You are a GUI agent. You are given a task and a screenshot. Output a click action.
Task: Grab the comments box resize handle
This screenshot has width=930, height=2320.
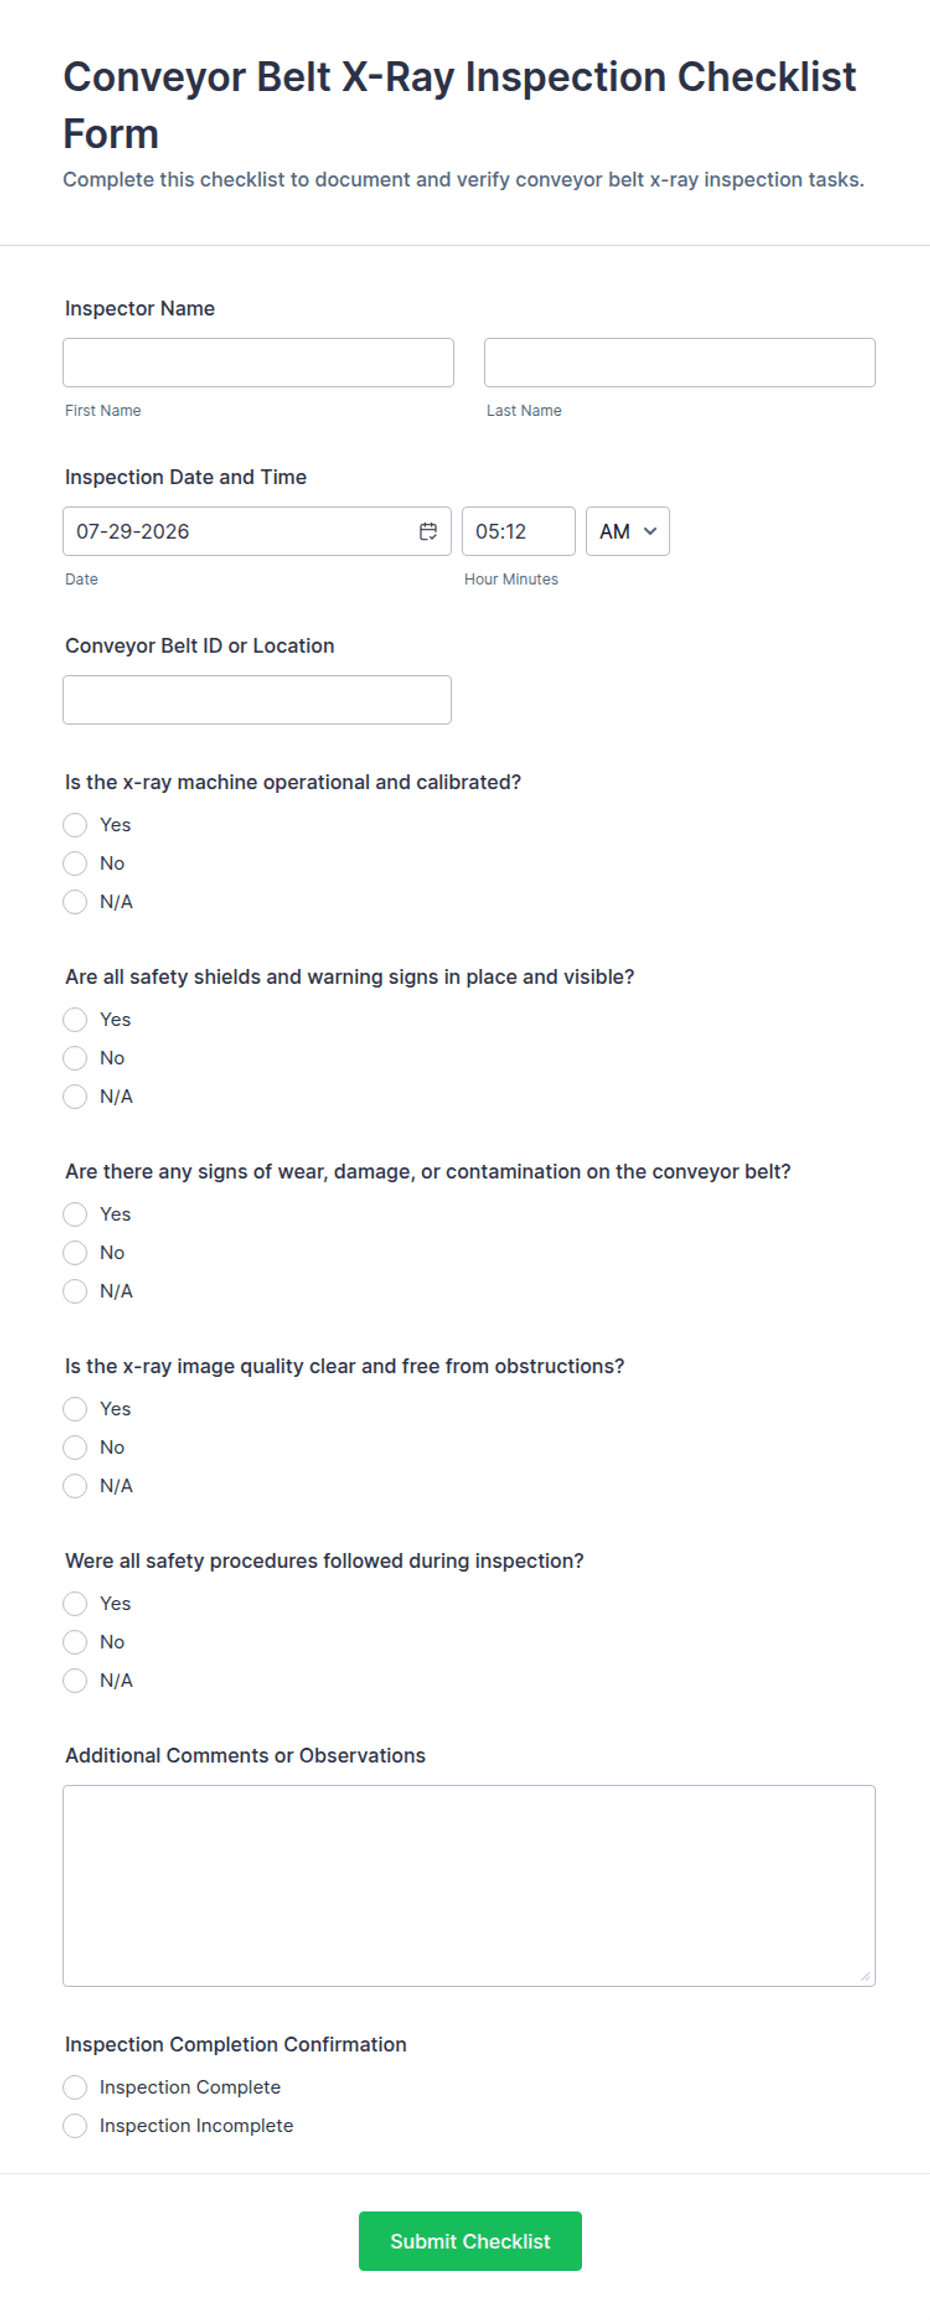(865, 1976)
